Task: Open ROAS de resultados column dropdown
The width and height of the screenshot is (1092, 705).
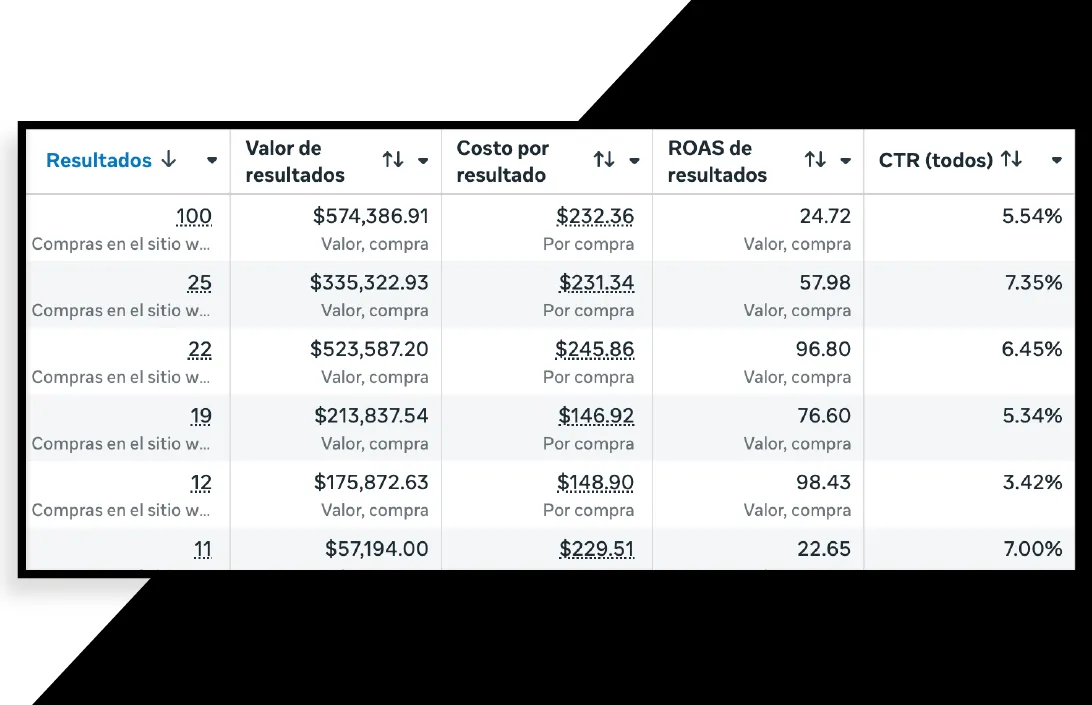Action: tap(845, 160)
